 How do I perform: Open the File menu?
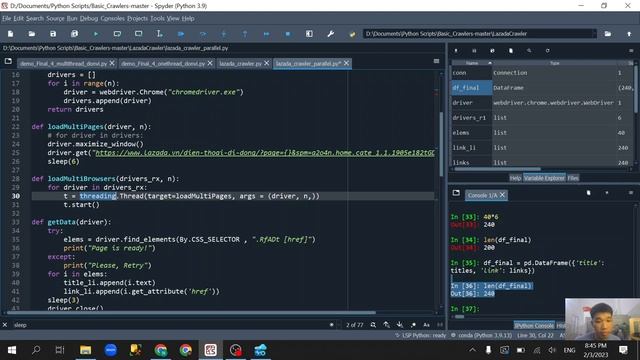point(7,18)
